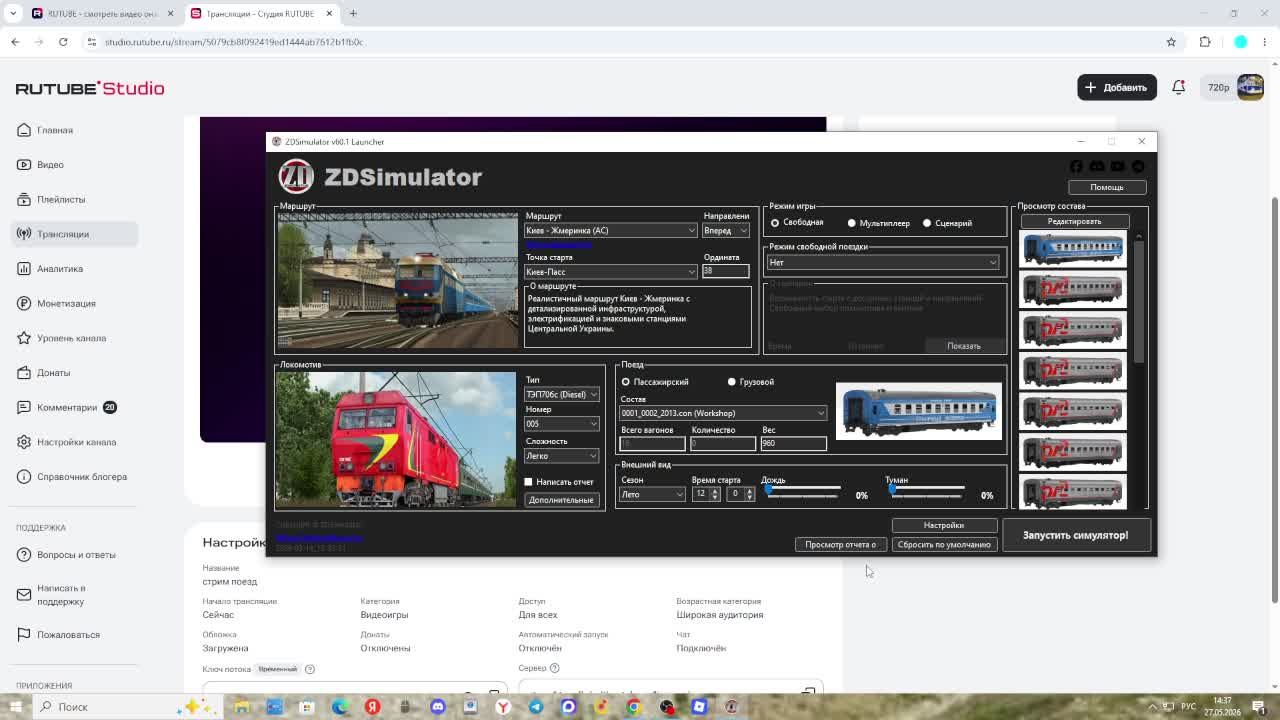Image resolution: width=1280 pixels, height=720 pixels.
Task: Adjust the Дождь rain slider
Action: pos(804,489)
